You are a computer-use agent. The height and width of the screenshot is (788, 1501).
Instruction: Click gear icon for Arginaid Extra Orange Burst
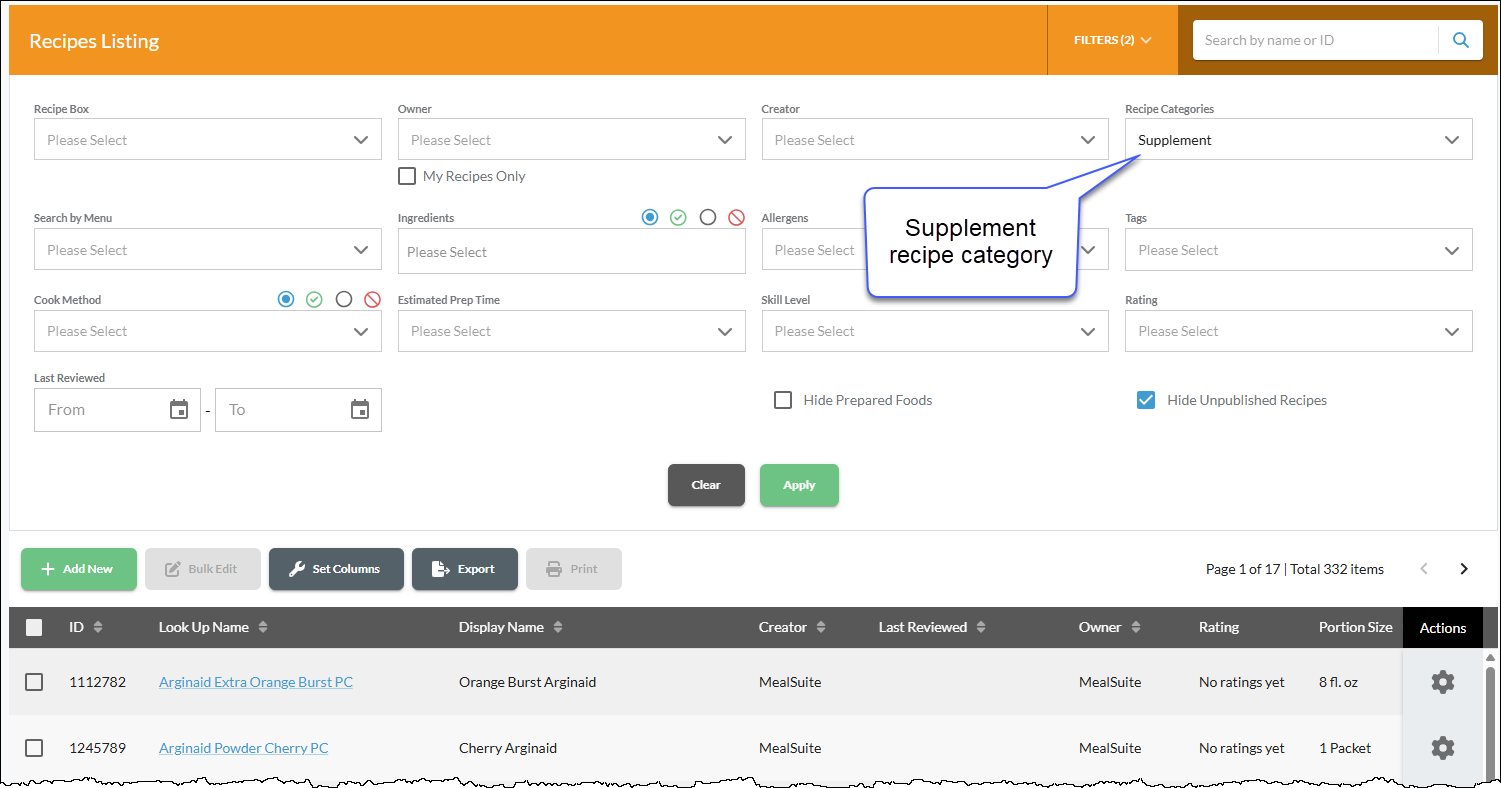coord(1442,682)
